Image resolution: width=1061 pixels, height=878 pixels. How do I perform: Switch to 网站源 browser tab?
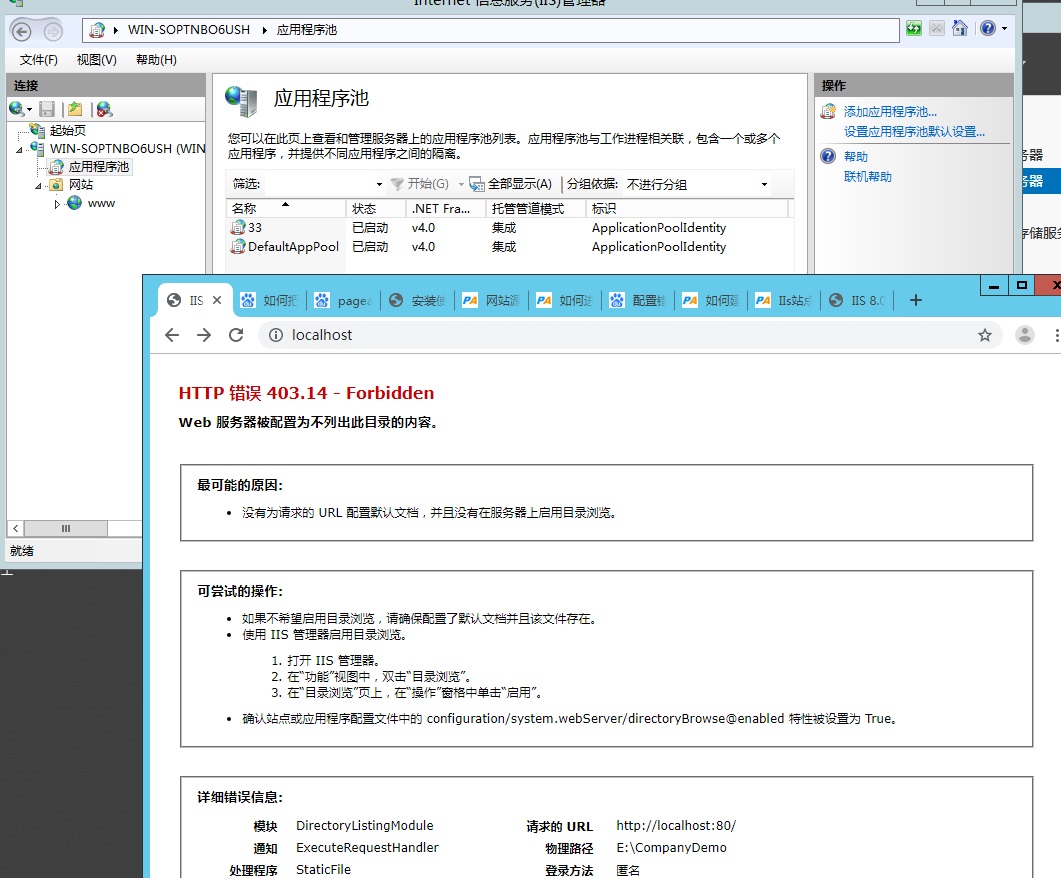491,300
